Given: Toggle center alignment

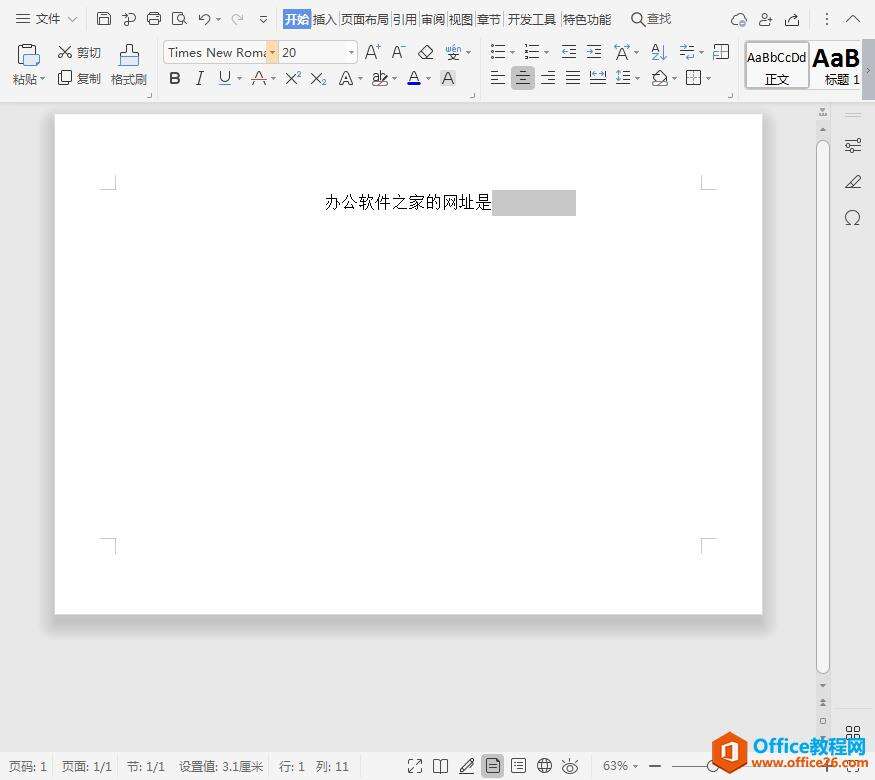Looking at the screenshot, I should (523, 78).
